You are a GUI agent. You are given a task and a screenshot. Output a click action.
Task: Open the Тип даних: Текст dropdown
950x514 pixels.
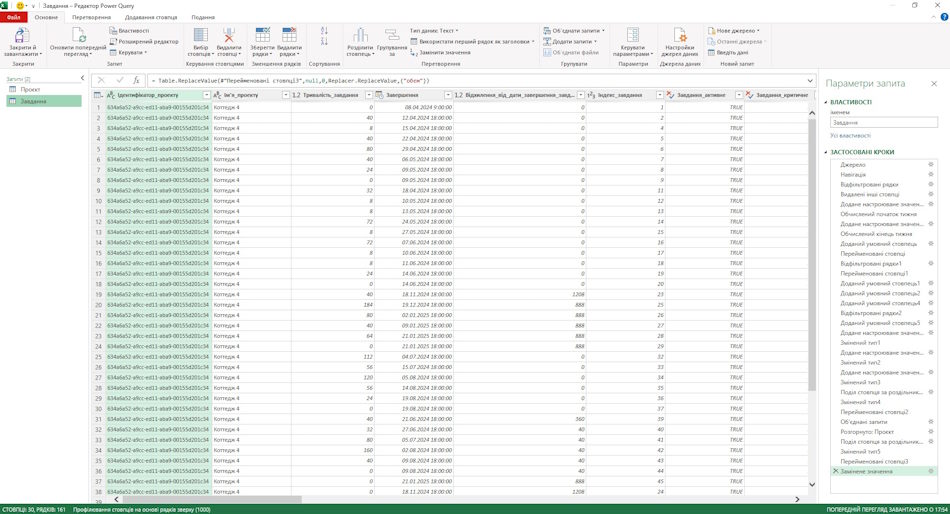point(434,30)
